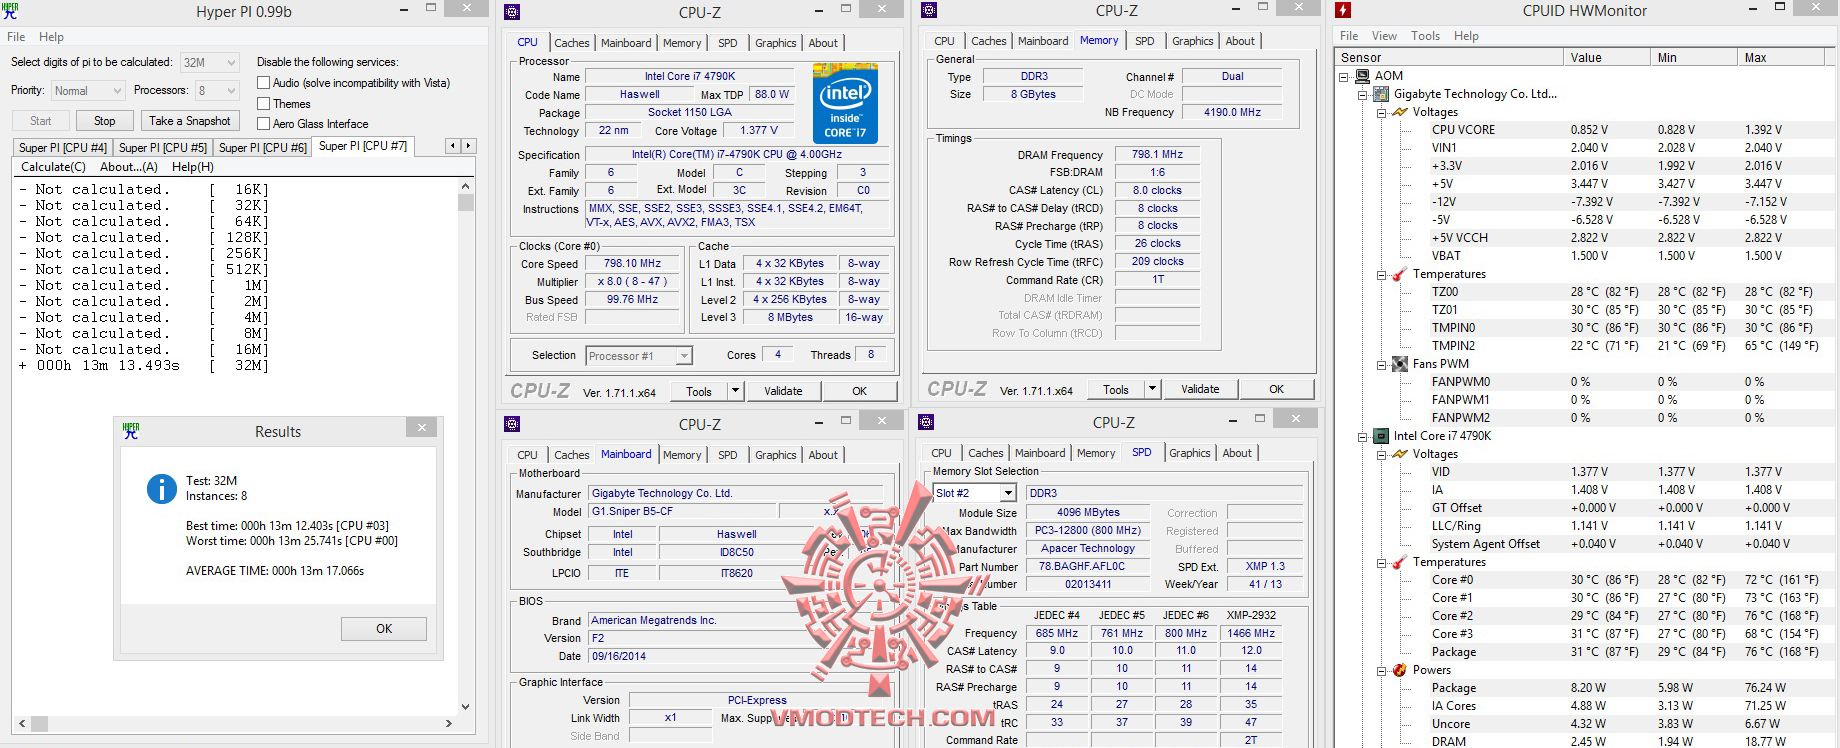Viewport: 1840px width, 748px height.
Task: Click the Voltages icon under Gigabyte Technology
Action: (x=1400, y=112)
